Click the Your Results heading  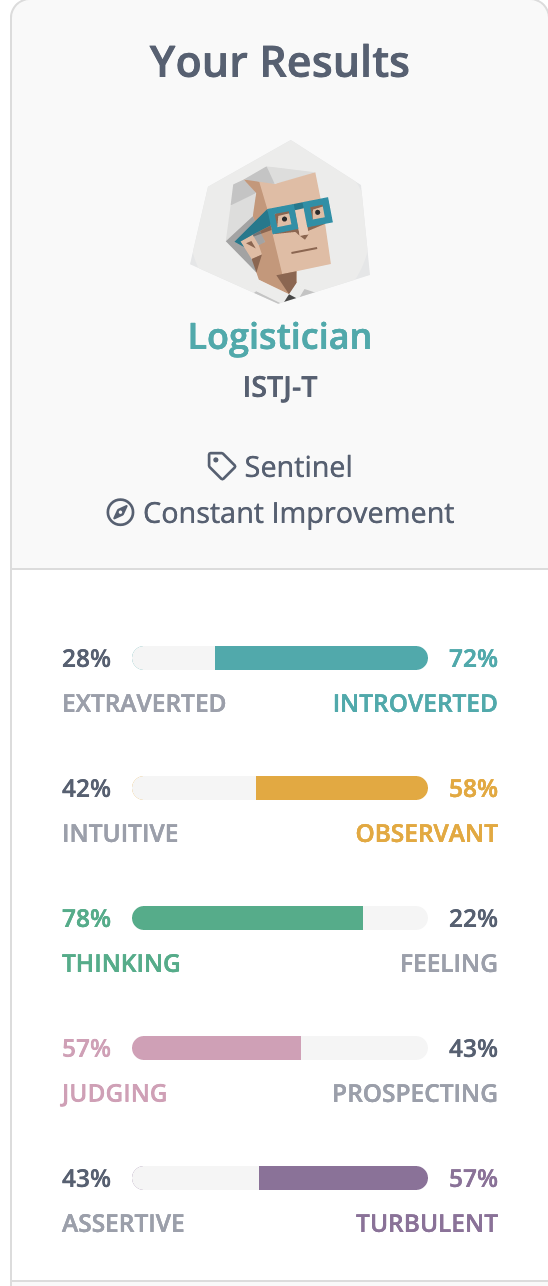280,63
